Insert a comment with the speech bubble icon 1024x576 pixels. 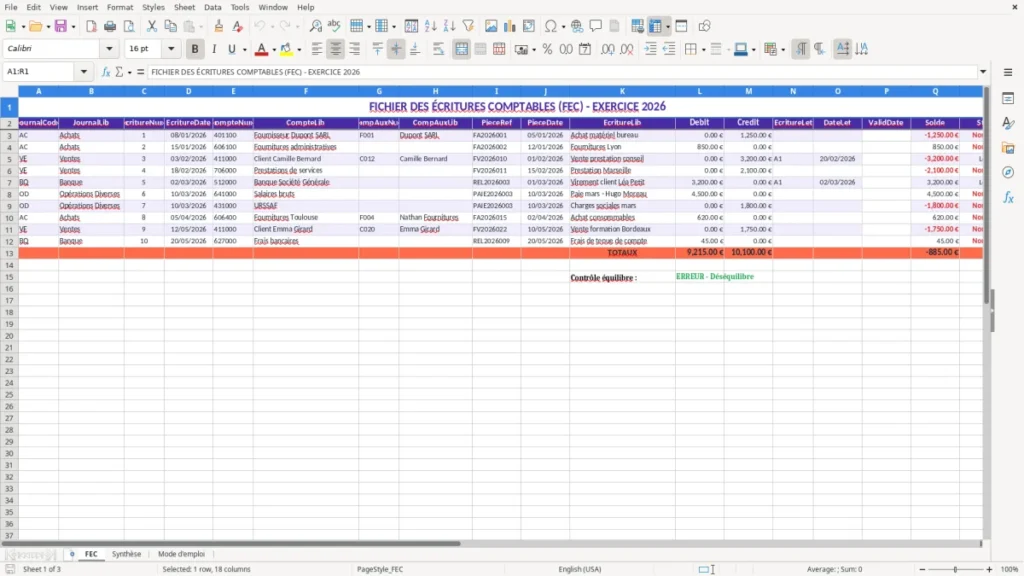coord(596,26)
